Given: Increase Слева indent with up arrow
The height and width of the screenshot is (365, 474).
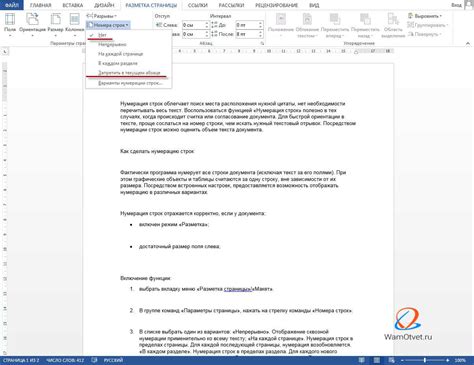Looking at the screenshot, I should [x=207, y=23].
